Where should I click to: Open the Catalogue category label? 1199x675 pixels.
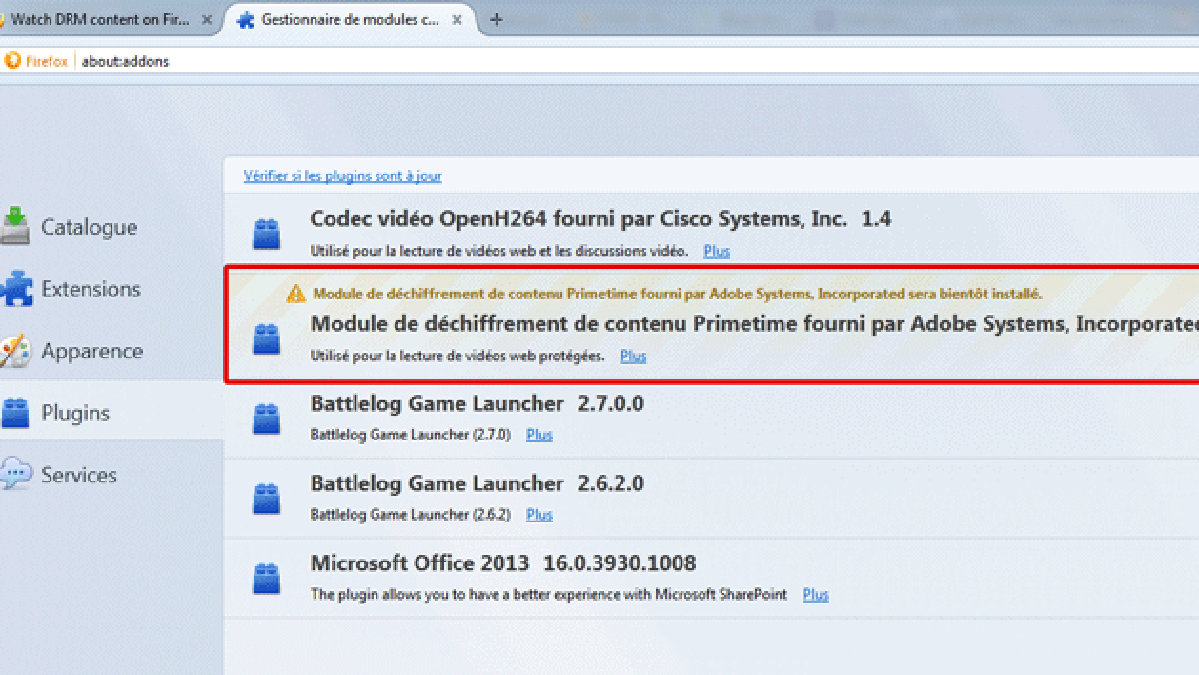pos(89,227)
